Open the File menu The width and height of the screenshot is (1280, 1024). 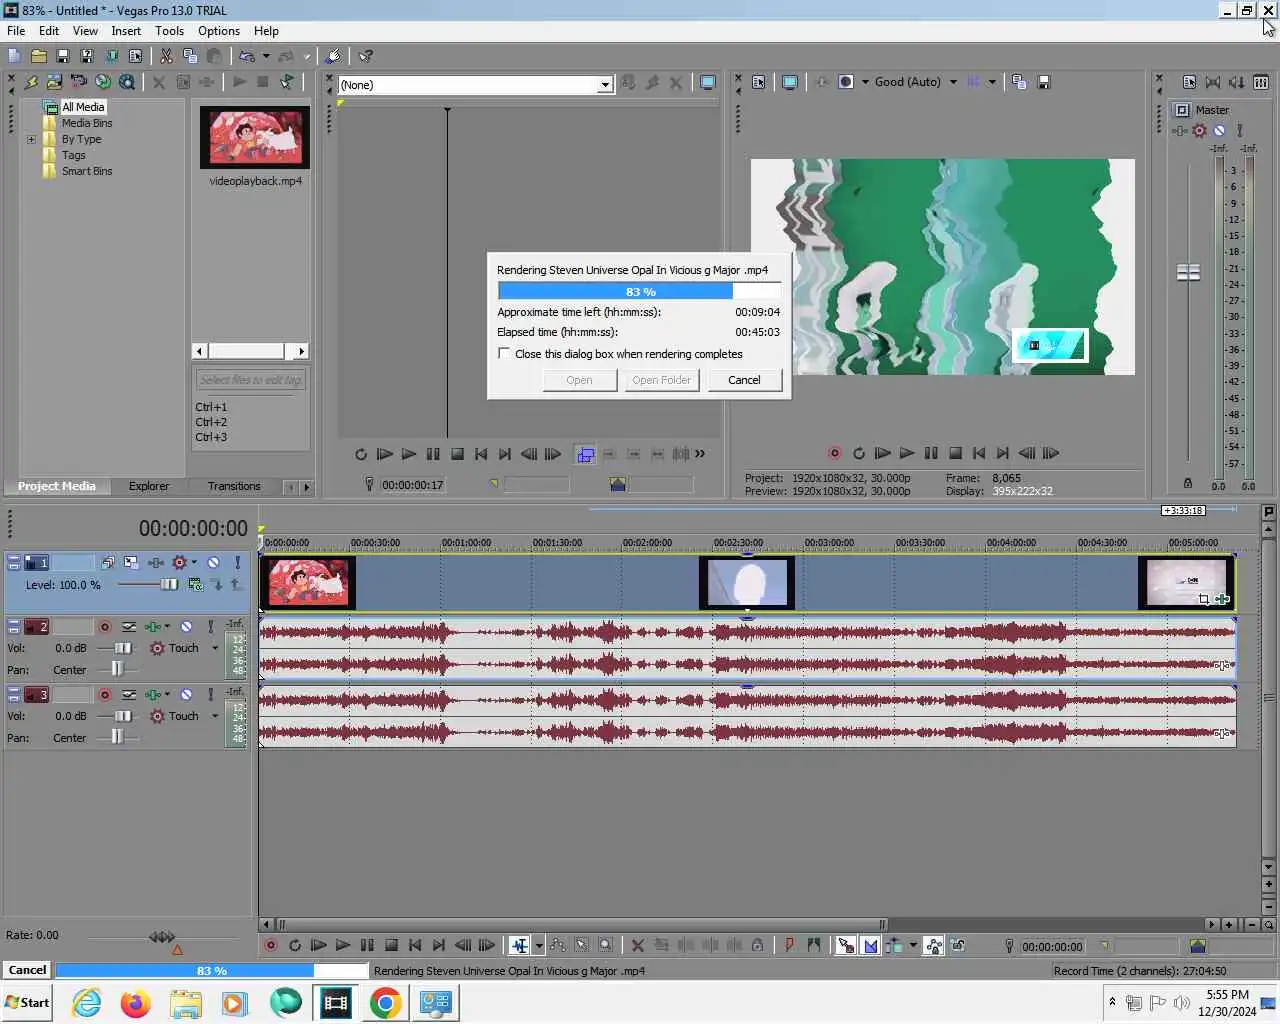click(x=16, y=31)
